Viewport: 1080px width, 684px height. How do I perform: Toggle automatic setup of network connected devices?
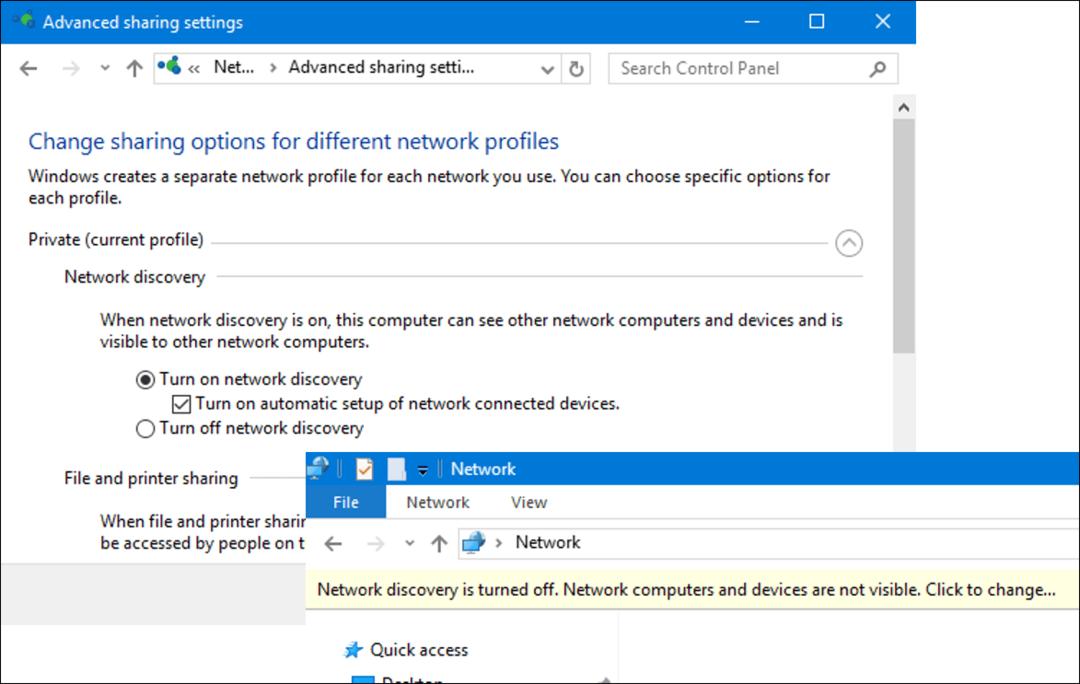[181, 404]
